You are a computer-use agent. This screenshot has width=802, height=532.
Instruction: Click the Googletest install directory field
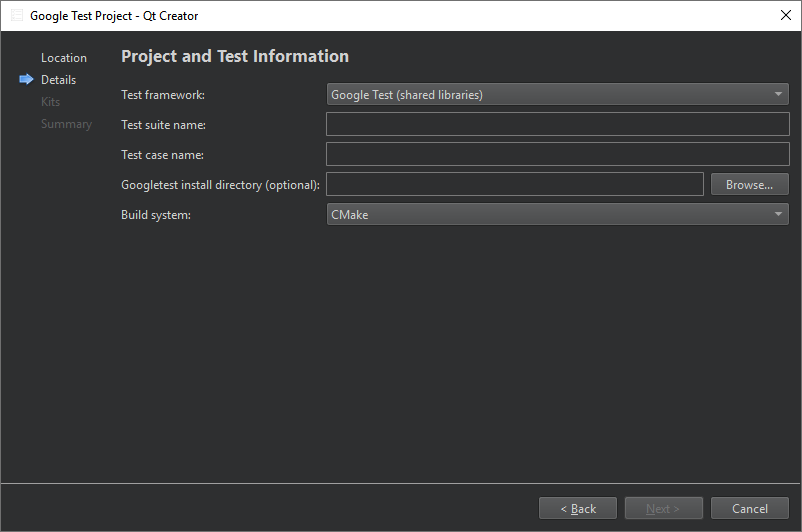coord(514,184)
